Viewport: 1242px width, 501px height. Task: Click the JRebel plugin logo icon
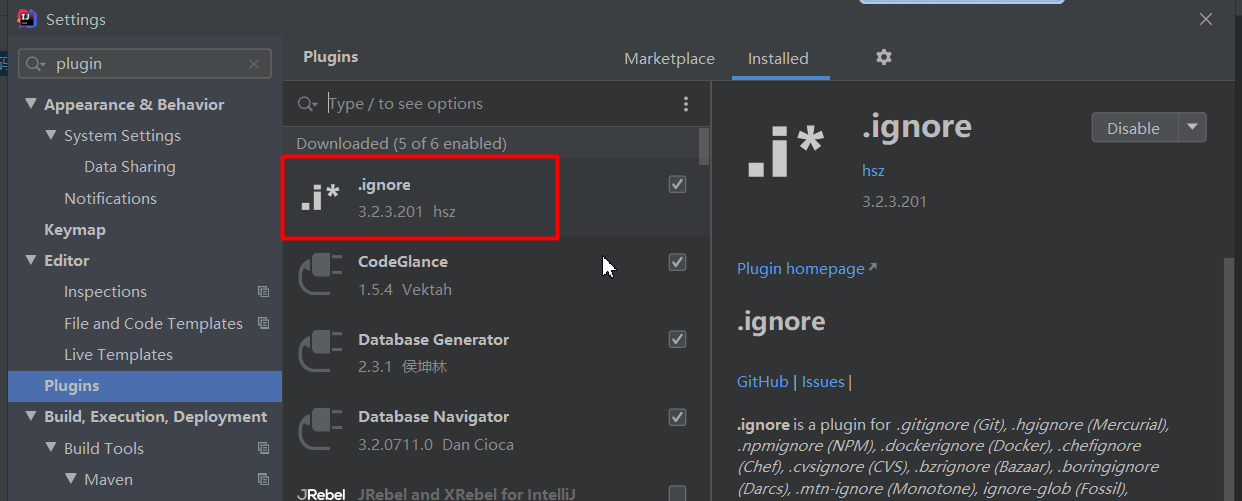pyautogui.click(x=320, y=493)
